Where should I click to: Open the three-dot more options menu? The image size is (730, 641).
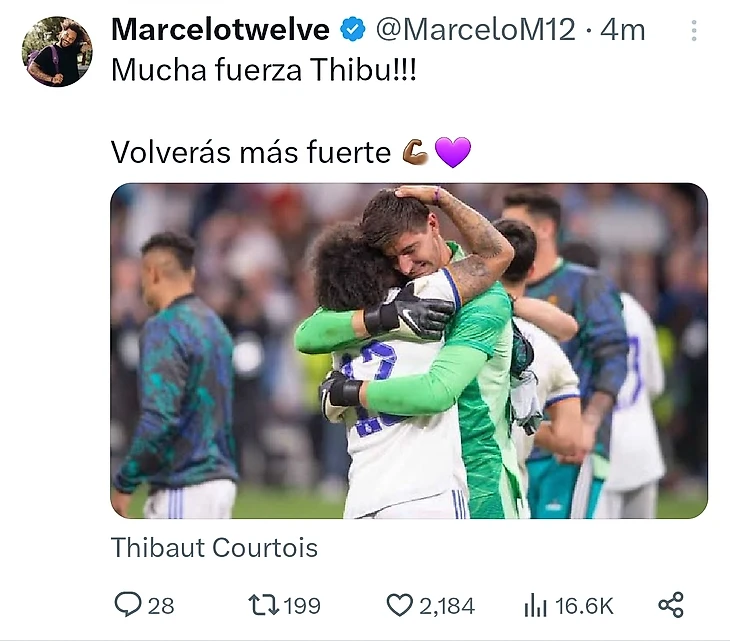click(x=694, y=31)
